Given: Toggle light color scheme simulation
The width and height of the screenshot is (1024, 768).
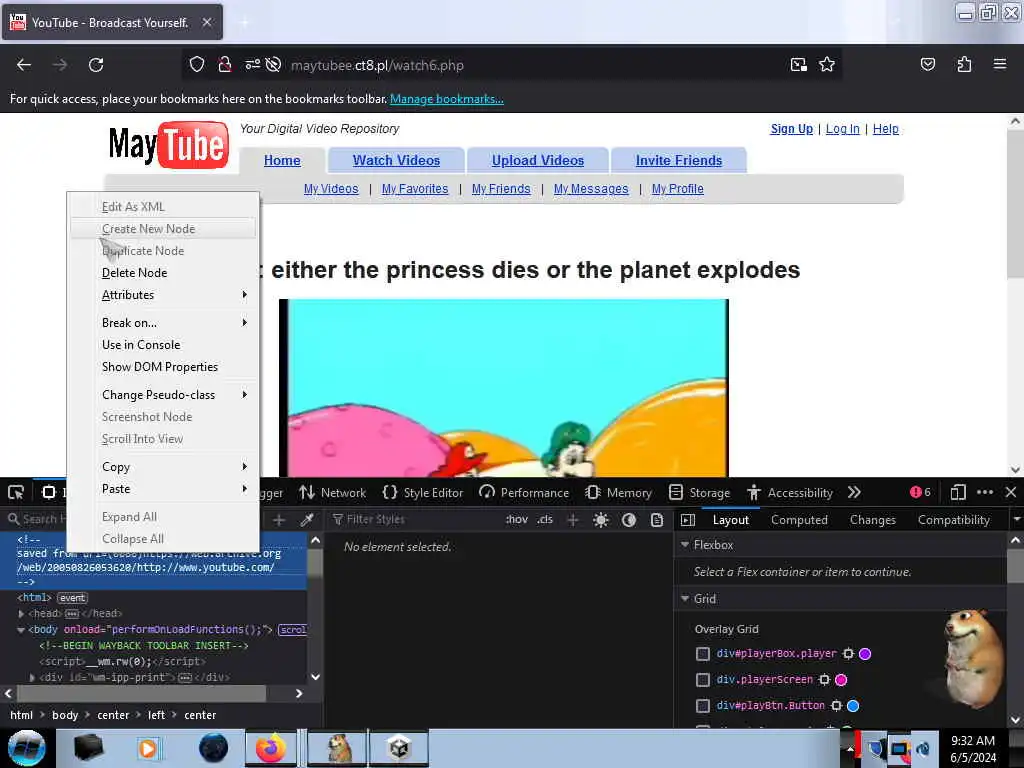Looking at the screenshot, I should click(601, 520).
